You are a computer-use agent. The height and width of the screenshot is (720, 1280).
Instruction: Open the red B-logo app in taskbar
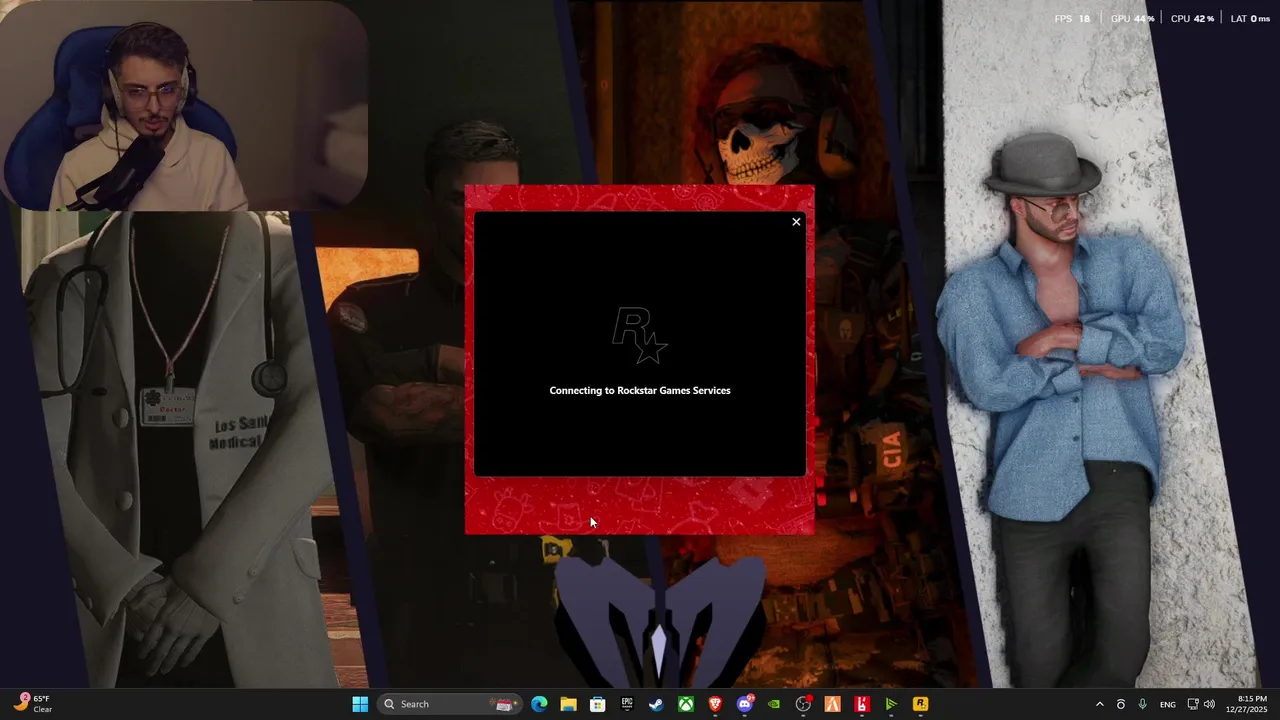tap(862, 704)
